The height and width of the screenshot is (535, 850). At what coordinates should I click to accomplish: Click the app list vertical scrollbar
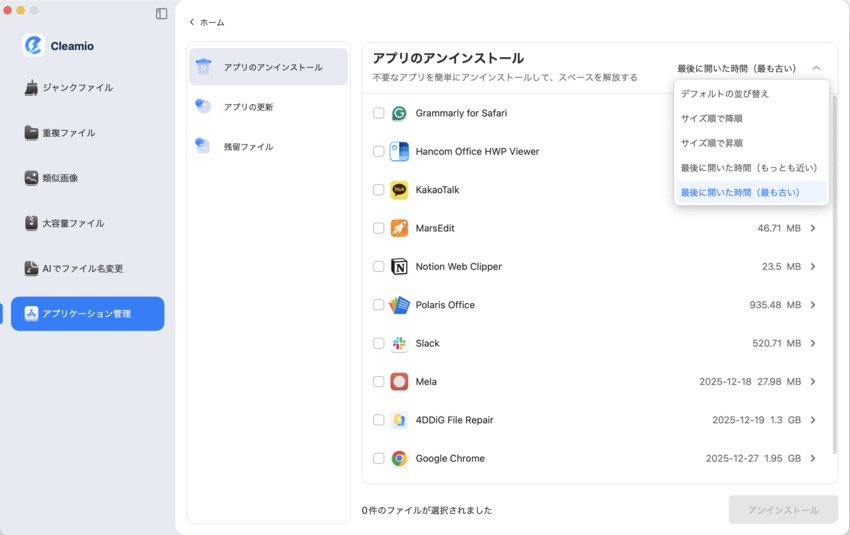[835, 274]
